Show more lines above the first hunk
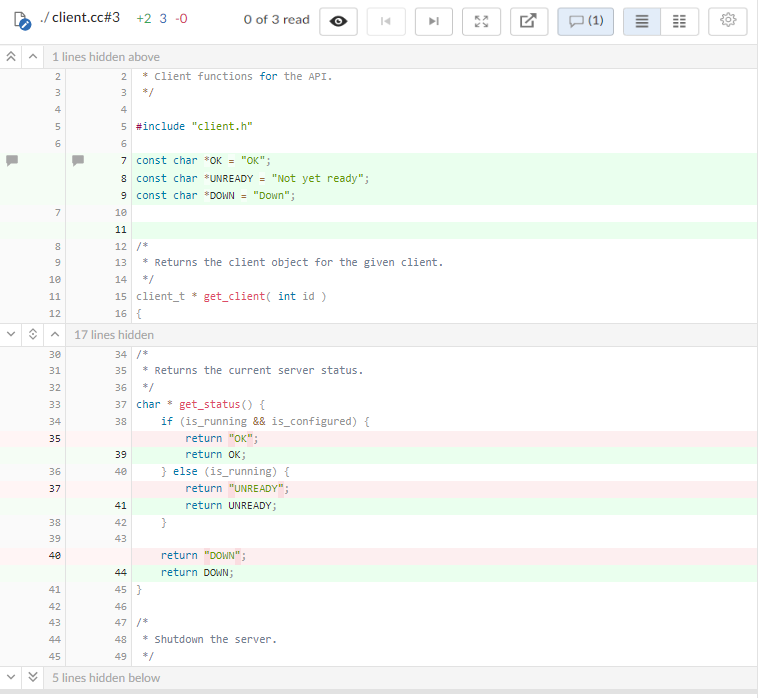 [33, 56]
